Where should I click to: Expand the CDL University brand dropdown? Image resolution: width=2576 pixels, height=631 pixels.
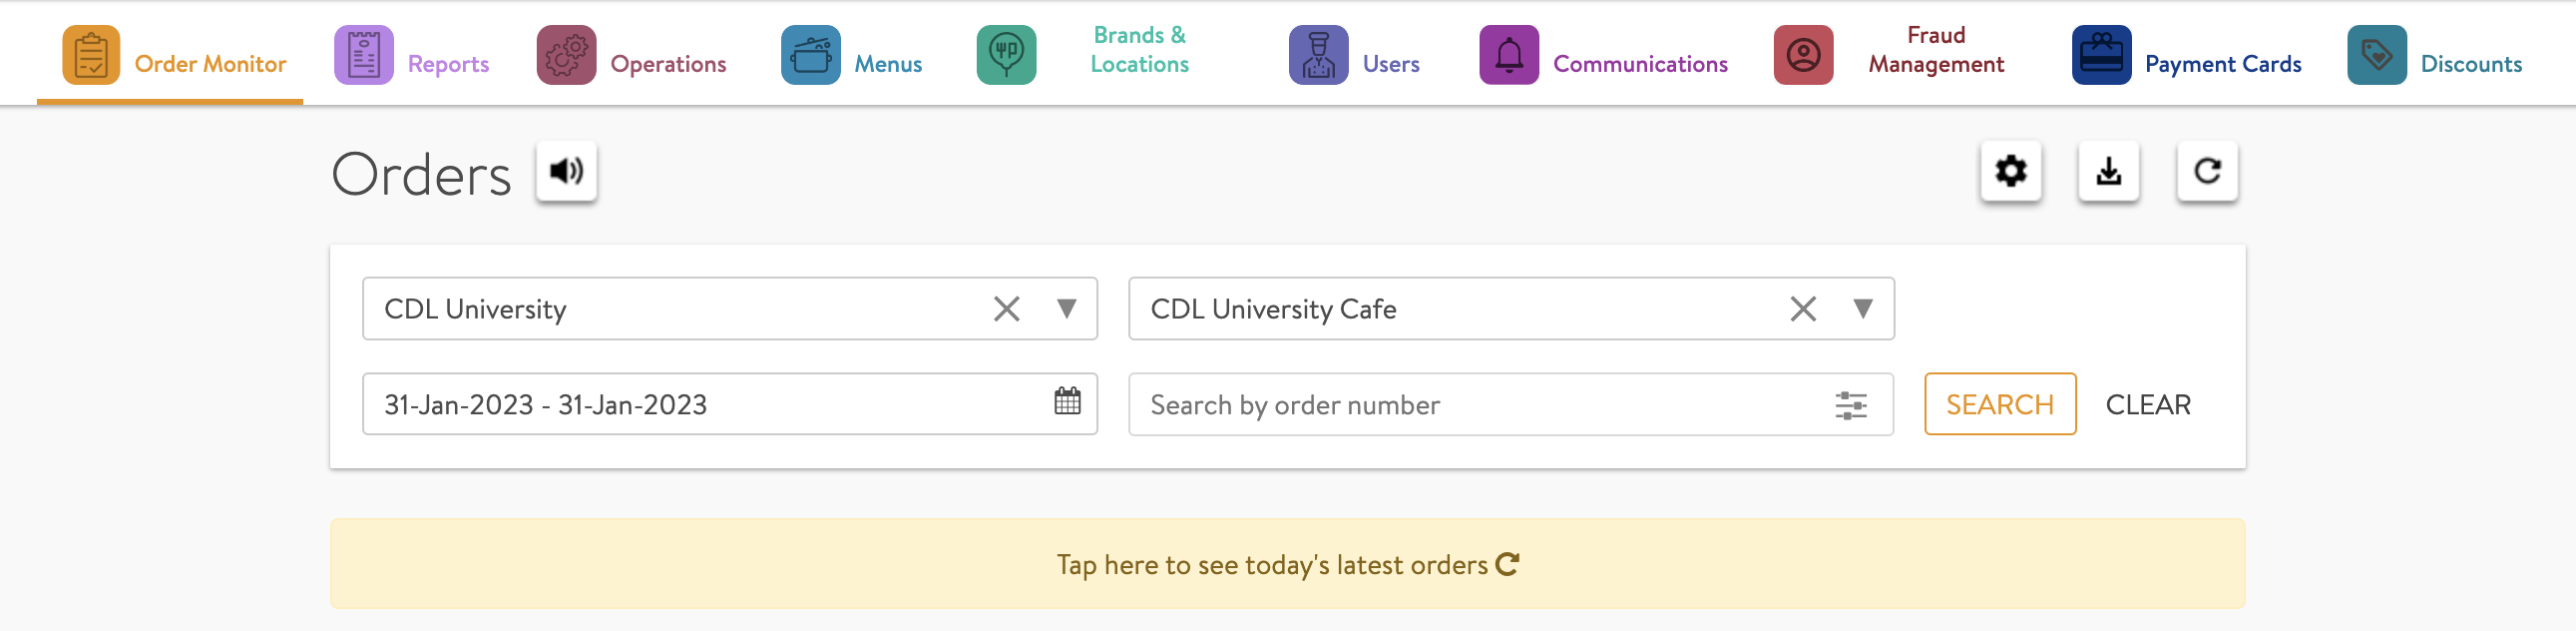click(x=1066, y=309)
